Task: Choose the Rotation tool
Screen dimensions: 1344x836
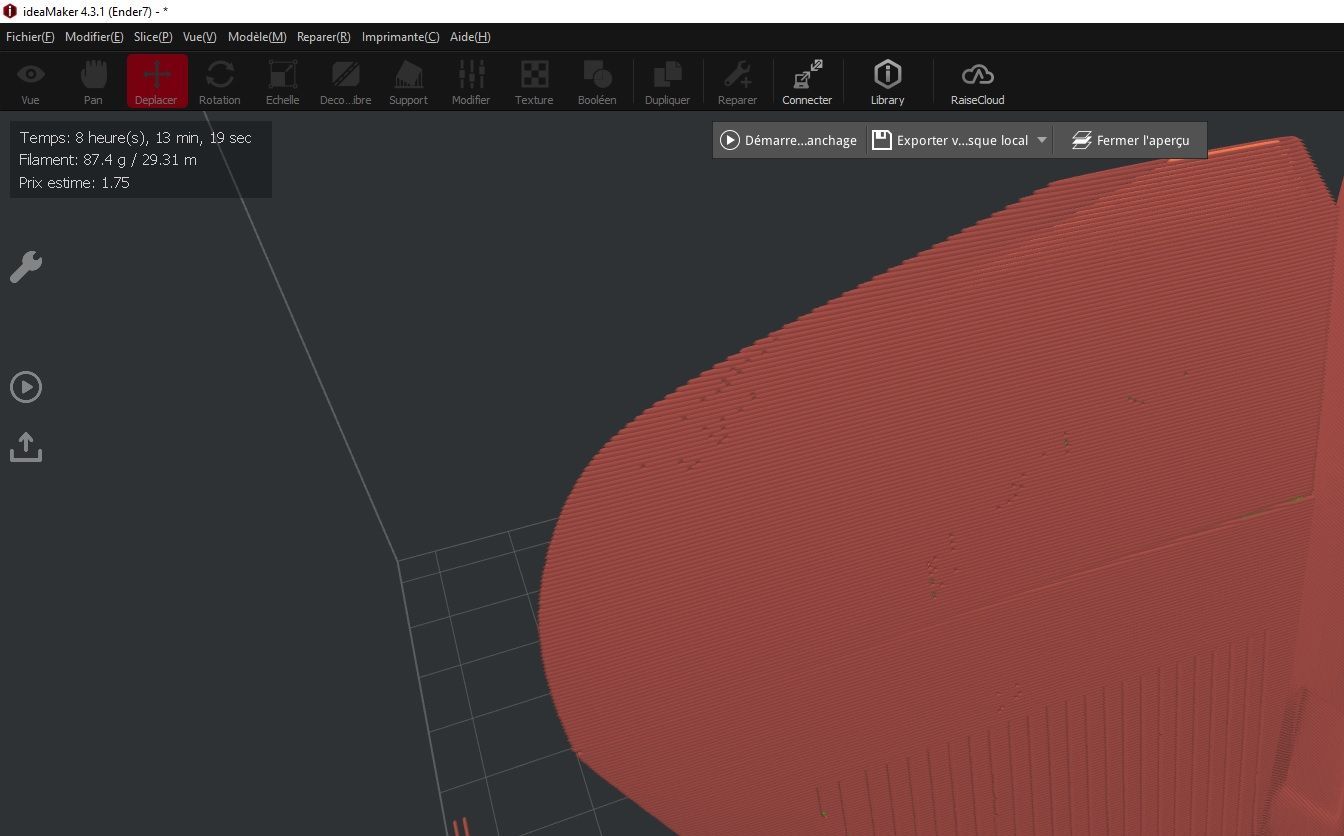Action: pos(219,83)
